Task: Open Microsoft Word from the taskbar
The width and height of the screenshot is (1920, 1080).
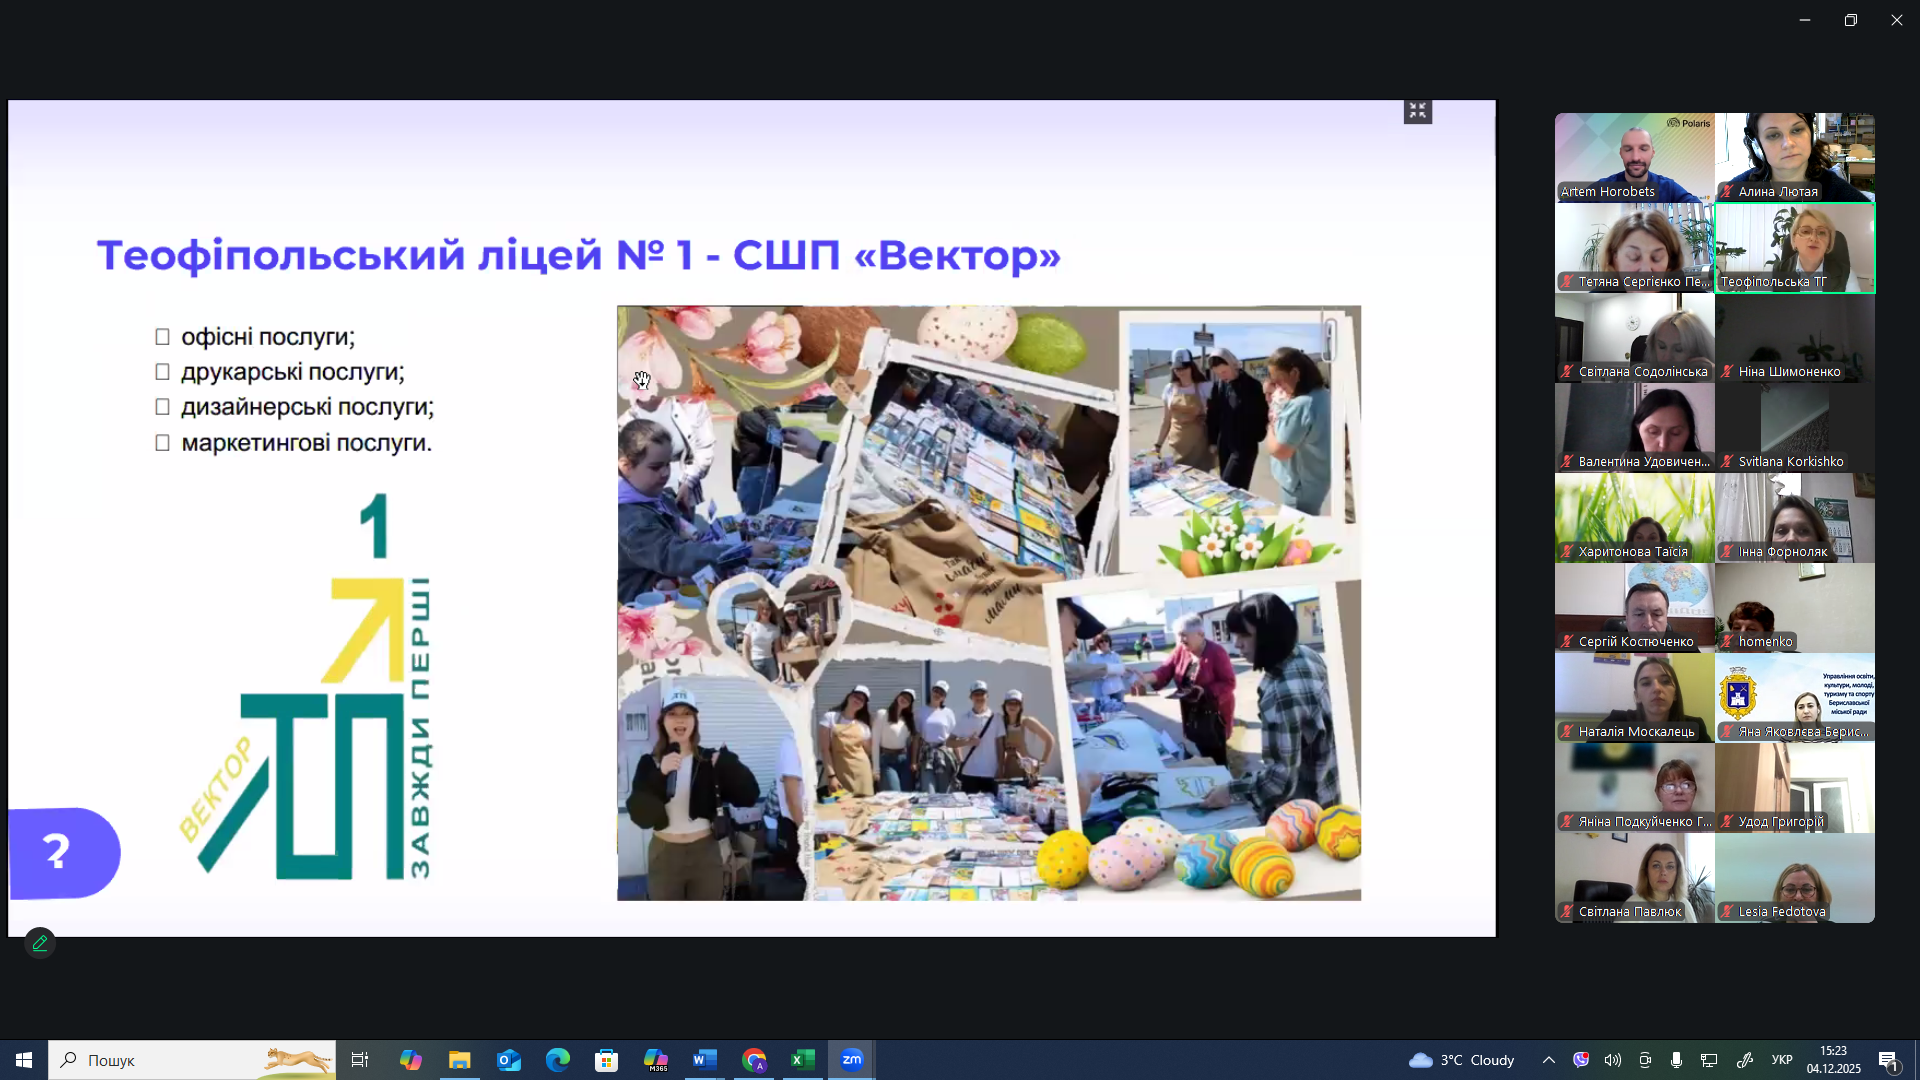Action: [x=705, y=1060]
